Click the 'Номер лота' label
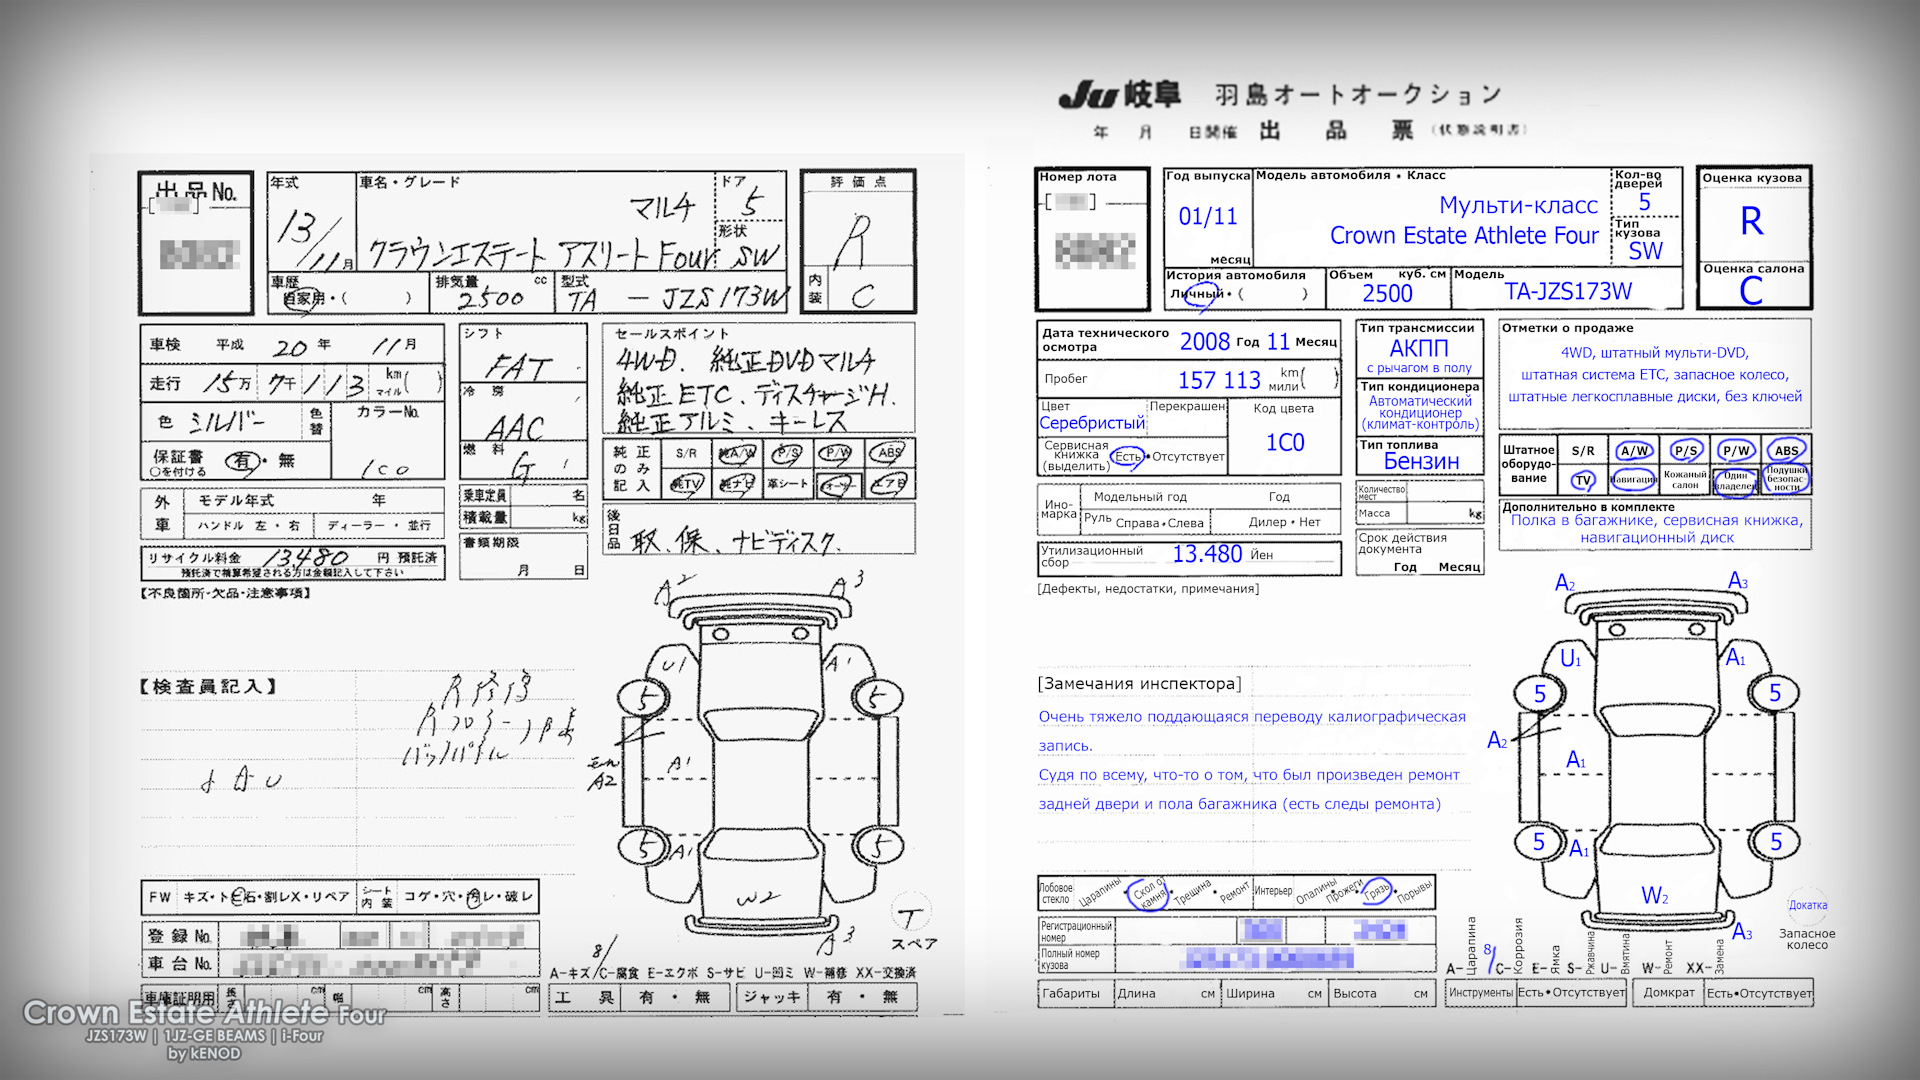1920x1080 pixels. click(1077, 177)
